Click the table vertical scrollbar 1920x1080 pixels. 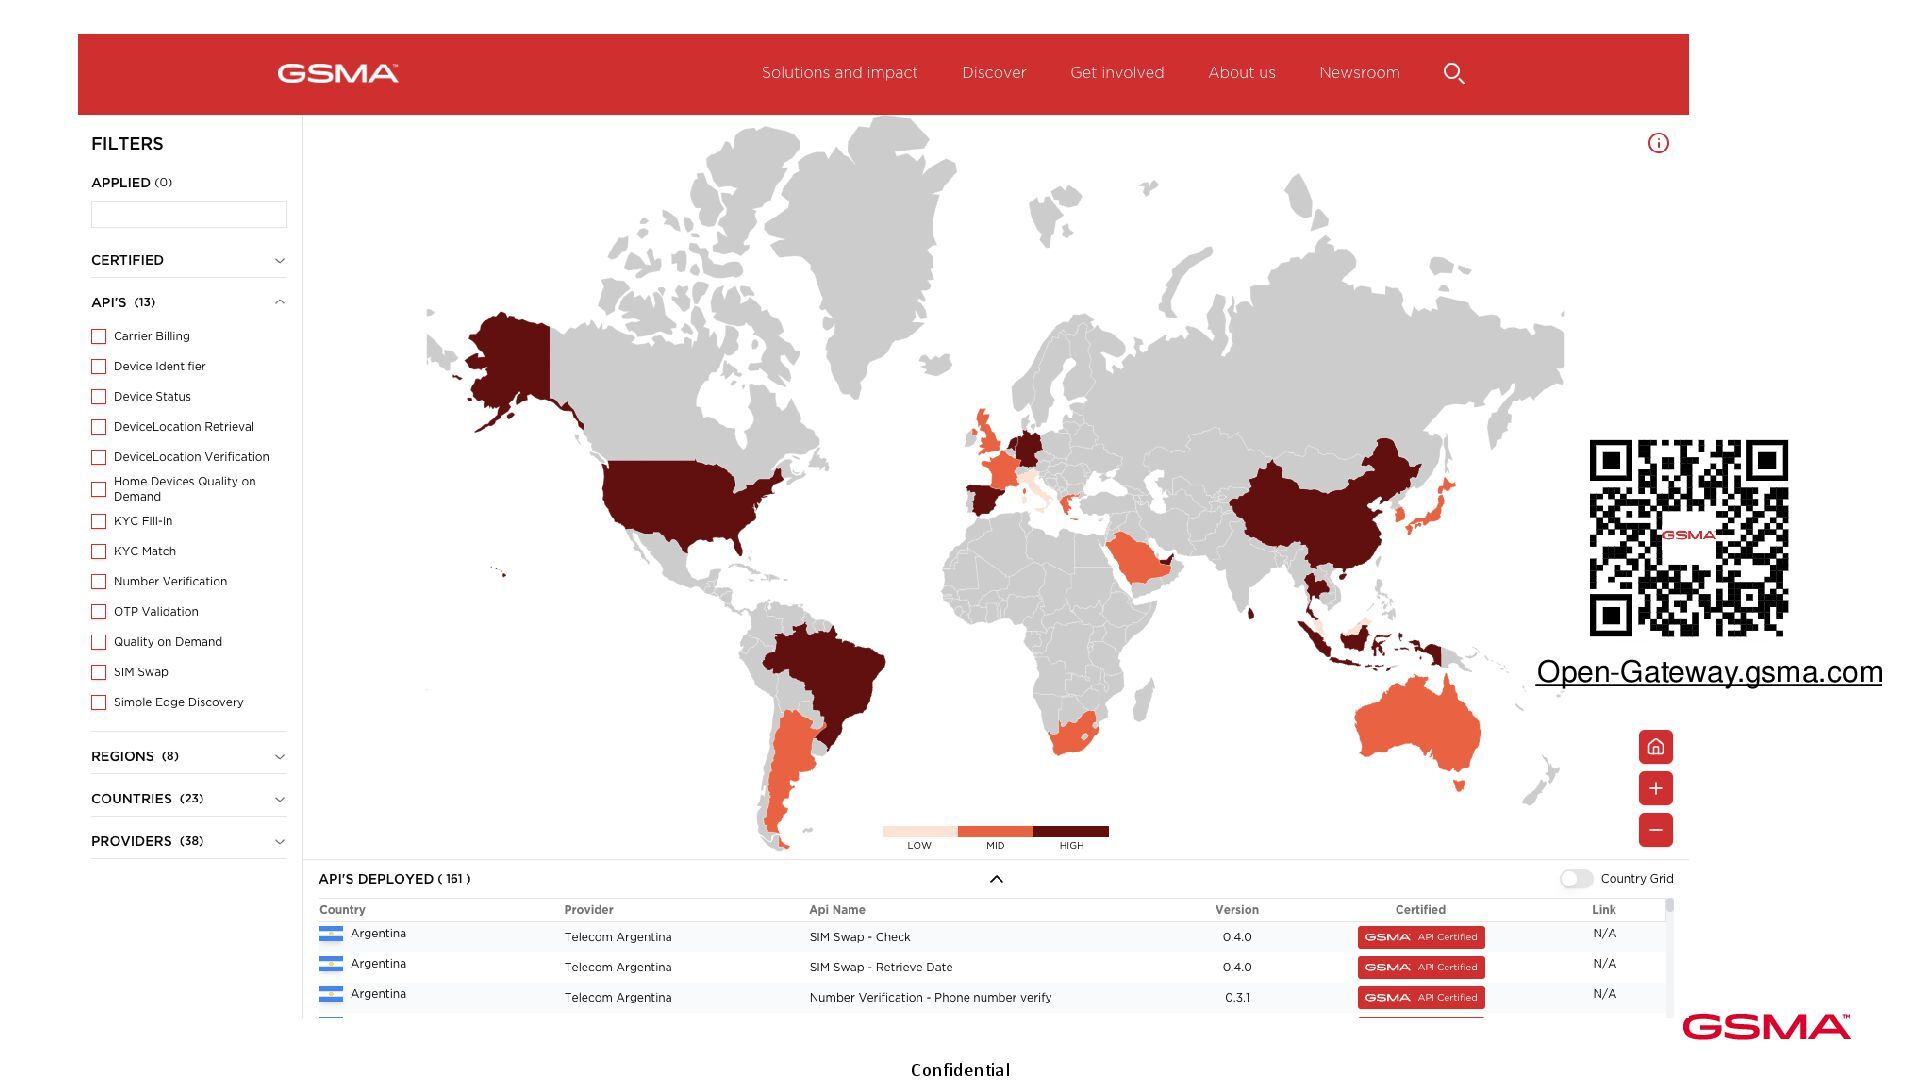coord(1669,906)
